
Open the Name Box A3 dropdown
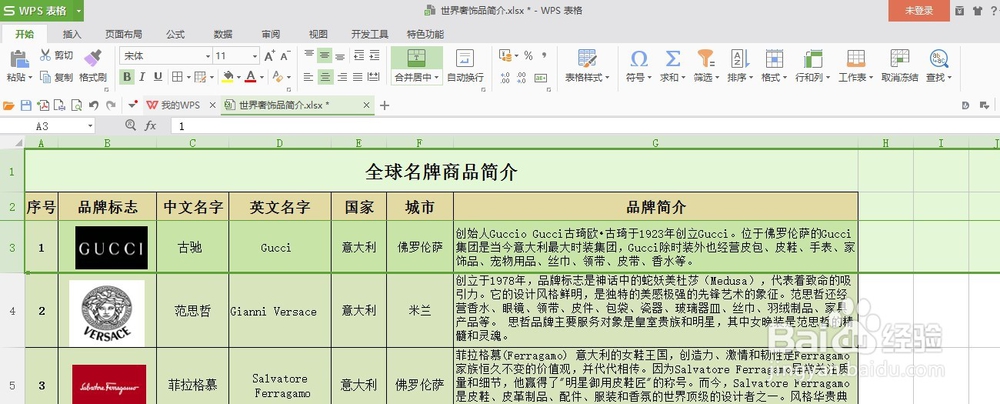(90, 126)
